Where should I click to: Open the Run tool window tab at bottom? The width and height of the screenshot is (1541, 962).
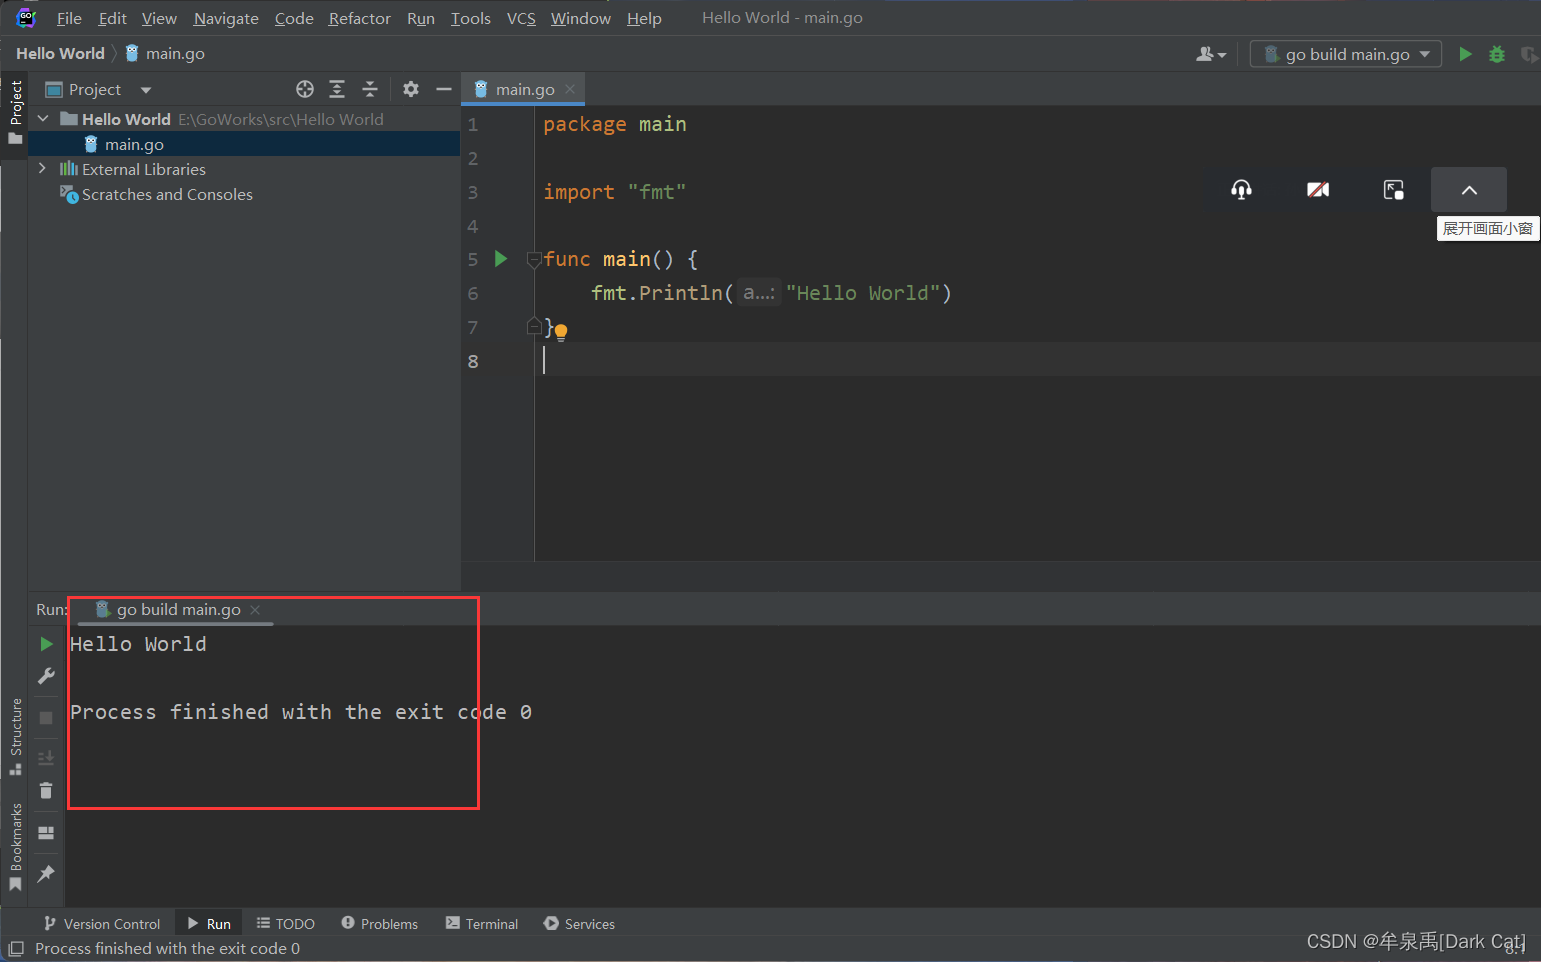(x=209, y=924)
